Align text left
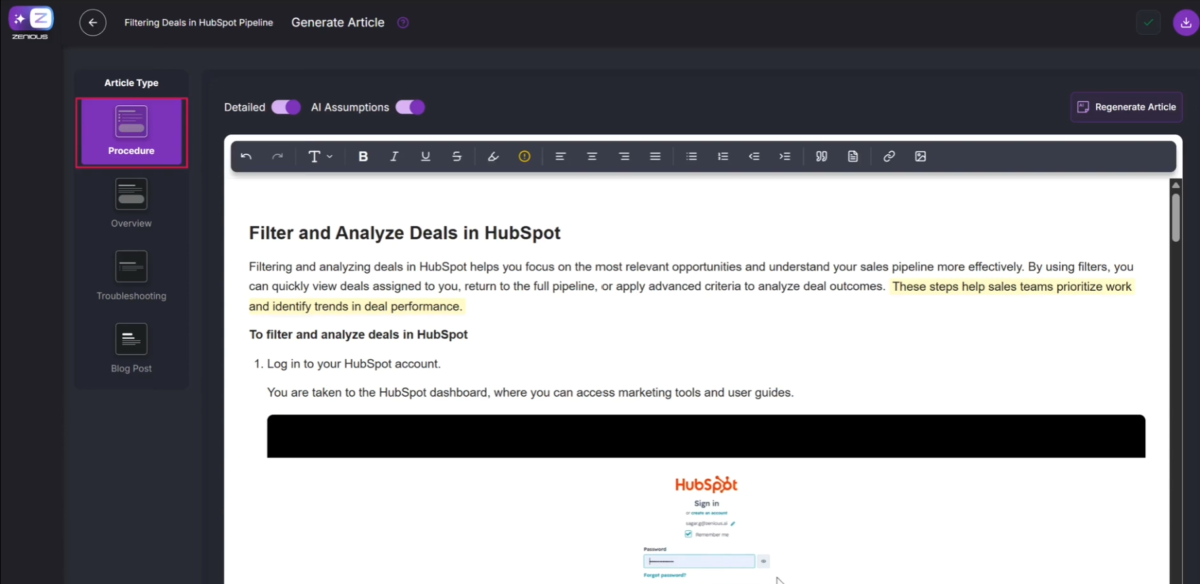The height and width of the screenshot is (584, 1200). tap(560, 157)
